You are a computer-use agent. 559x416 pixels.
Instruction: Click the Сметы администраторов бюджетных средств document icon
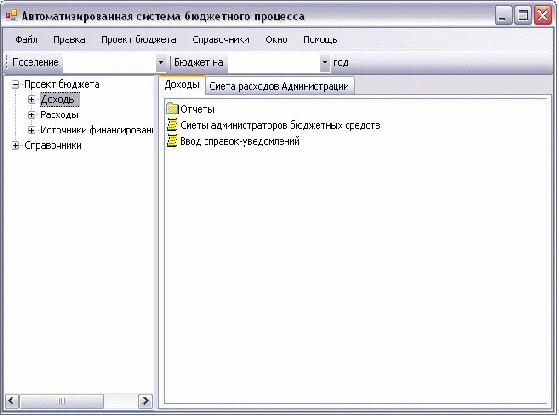pos(172,125)
